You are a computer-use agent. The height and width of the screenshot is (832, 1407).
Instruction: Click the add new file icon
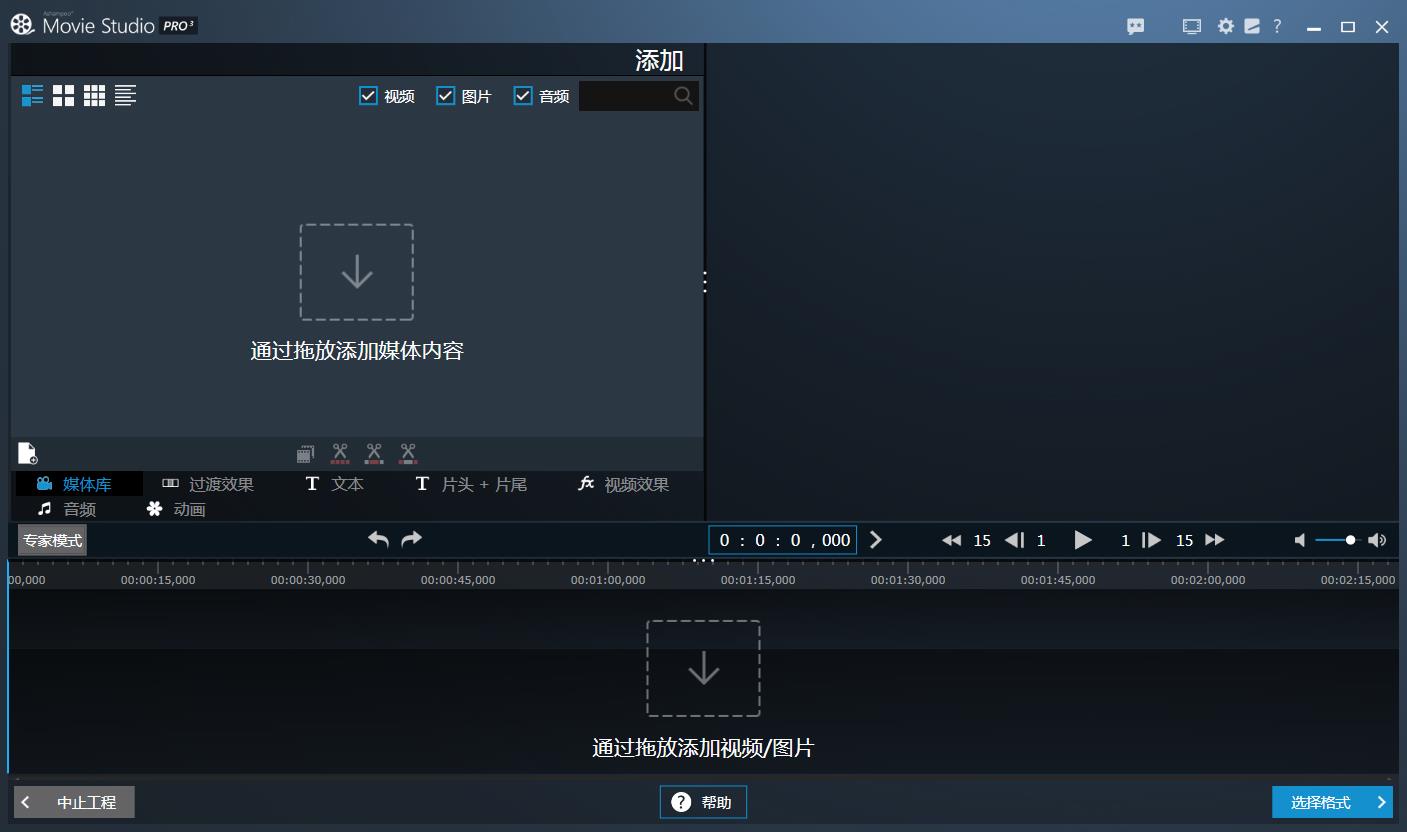point(28,454)
